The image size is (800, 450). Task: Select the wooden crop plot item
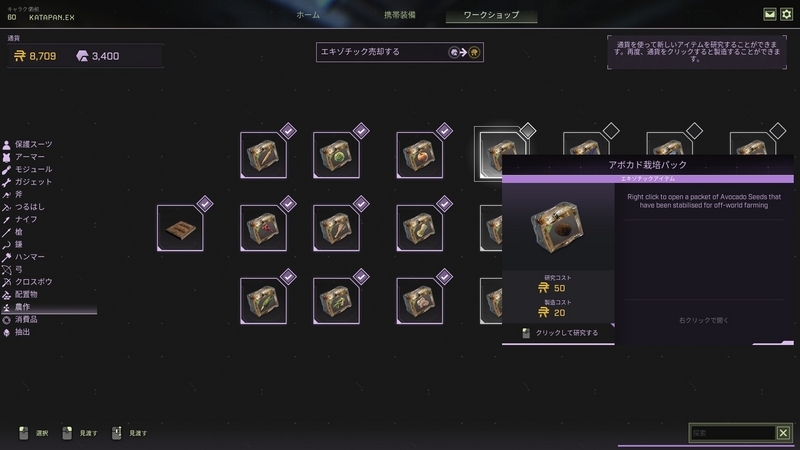coord(180,228)
